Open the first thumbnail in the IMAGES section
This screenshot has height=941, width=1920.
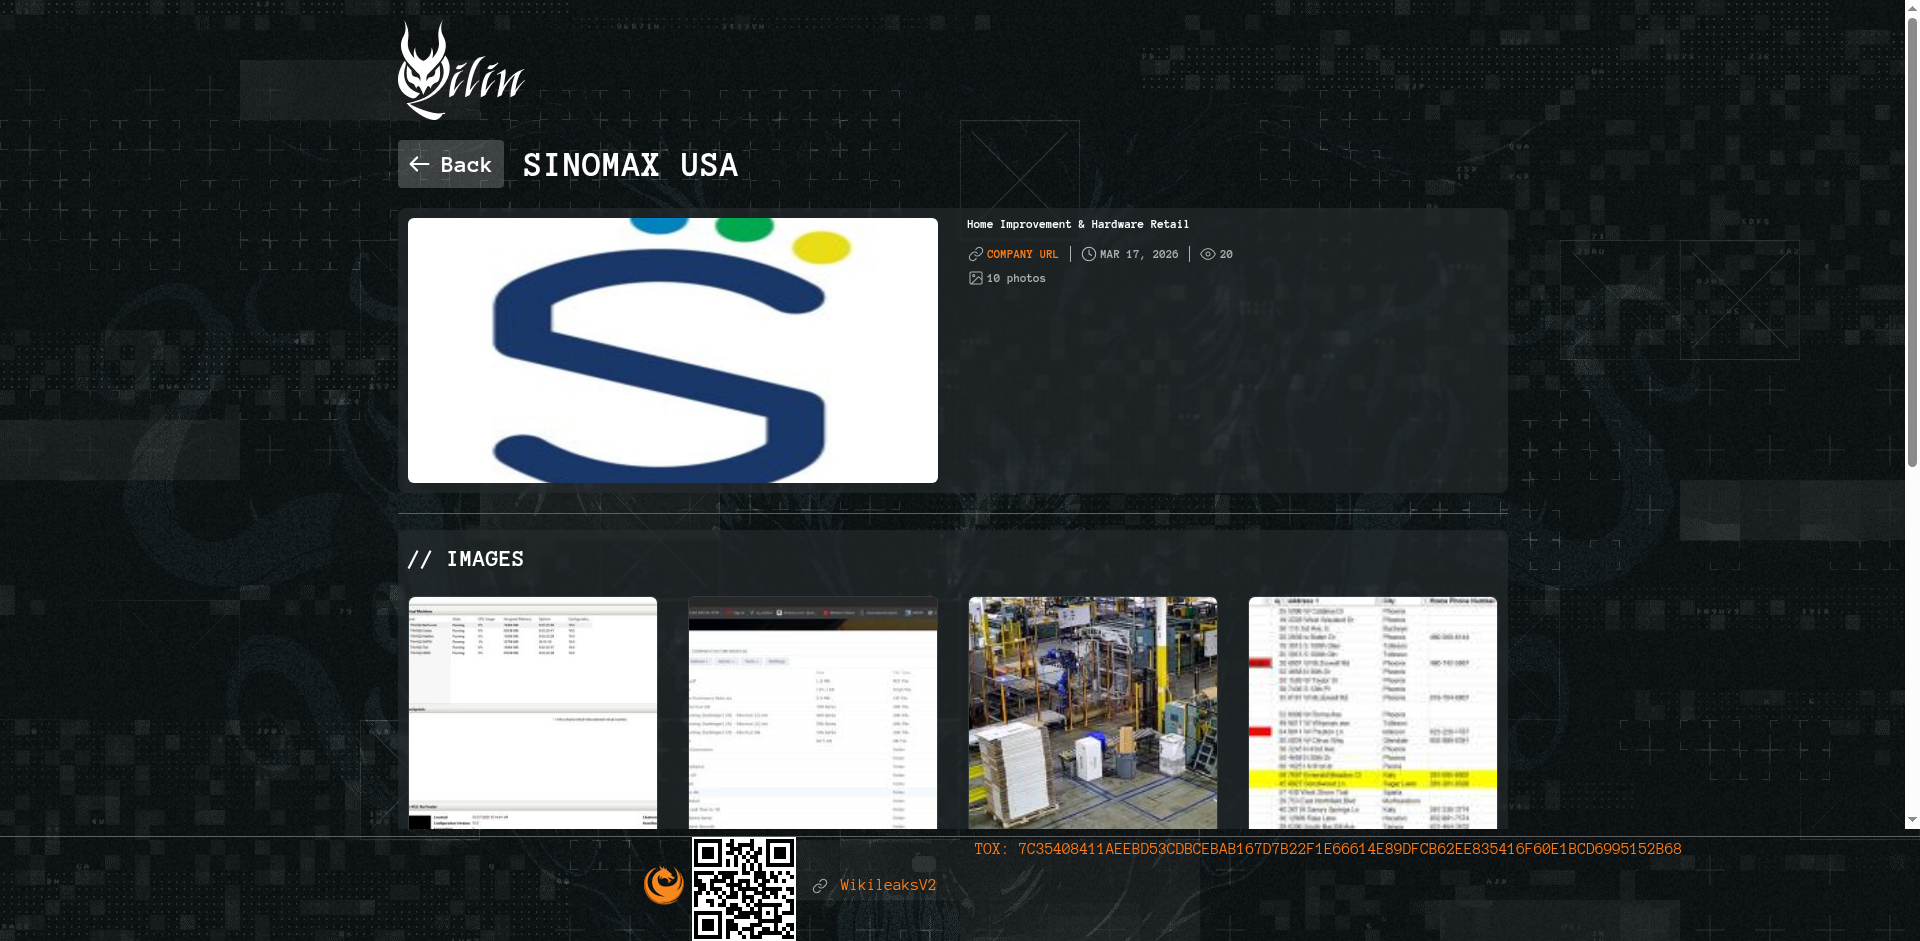click(533, 713)
